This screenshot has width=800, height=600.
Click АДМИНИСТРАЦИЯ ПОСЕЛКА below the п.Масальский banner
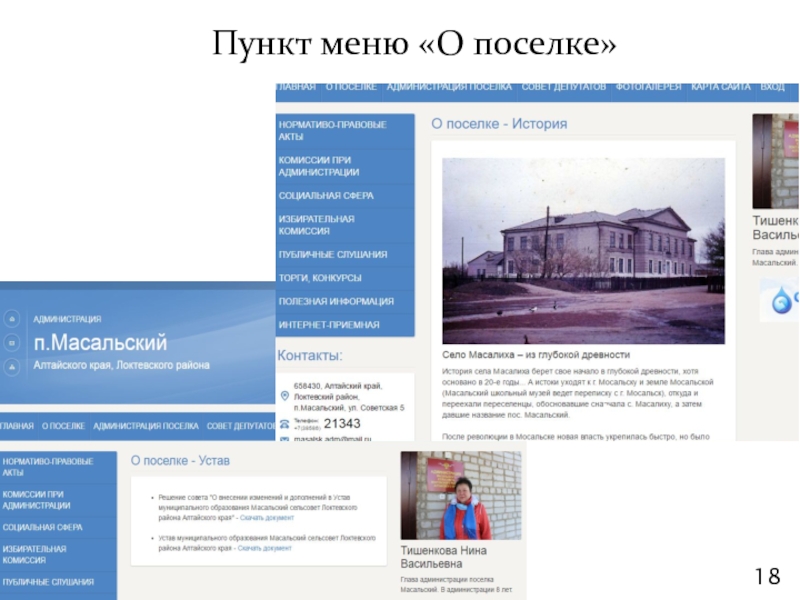[x=145, y=426]
